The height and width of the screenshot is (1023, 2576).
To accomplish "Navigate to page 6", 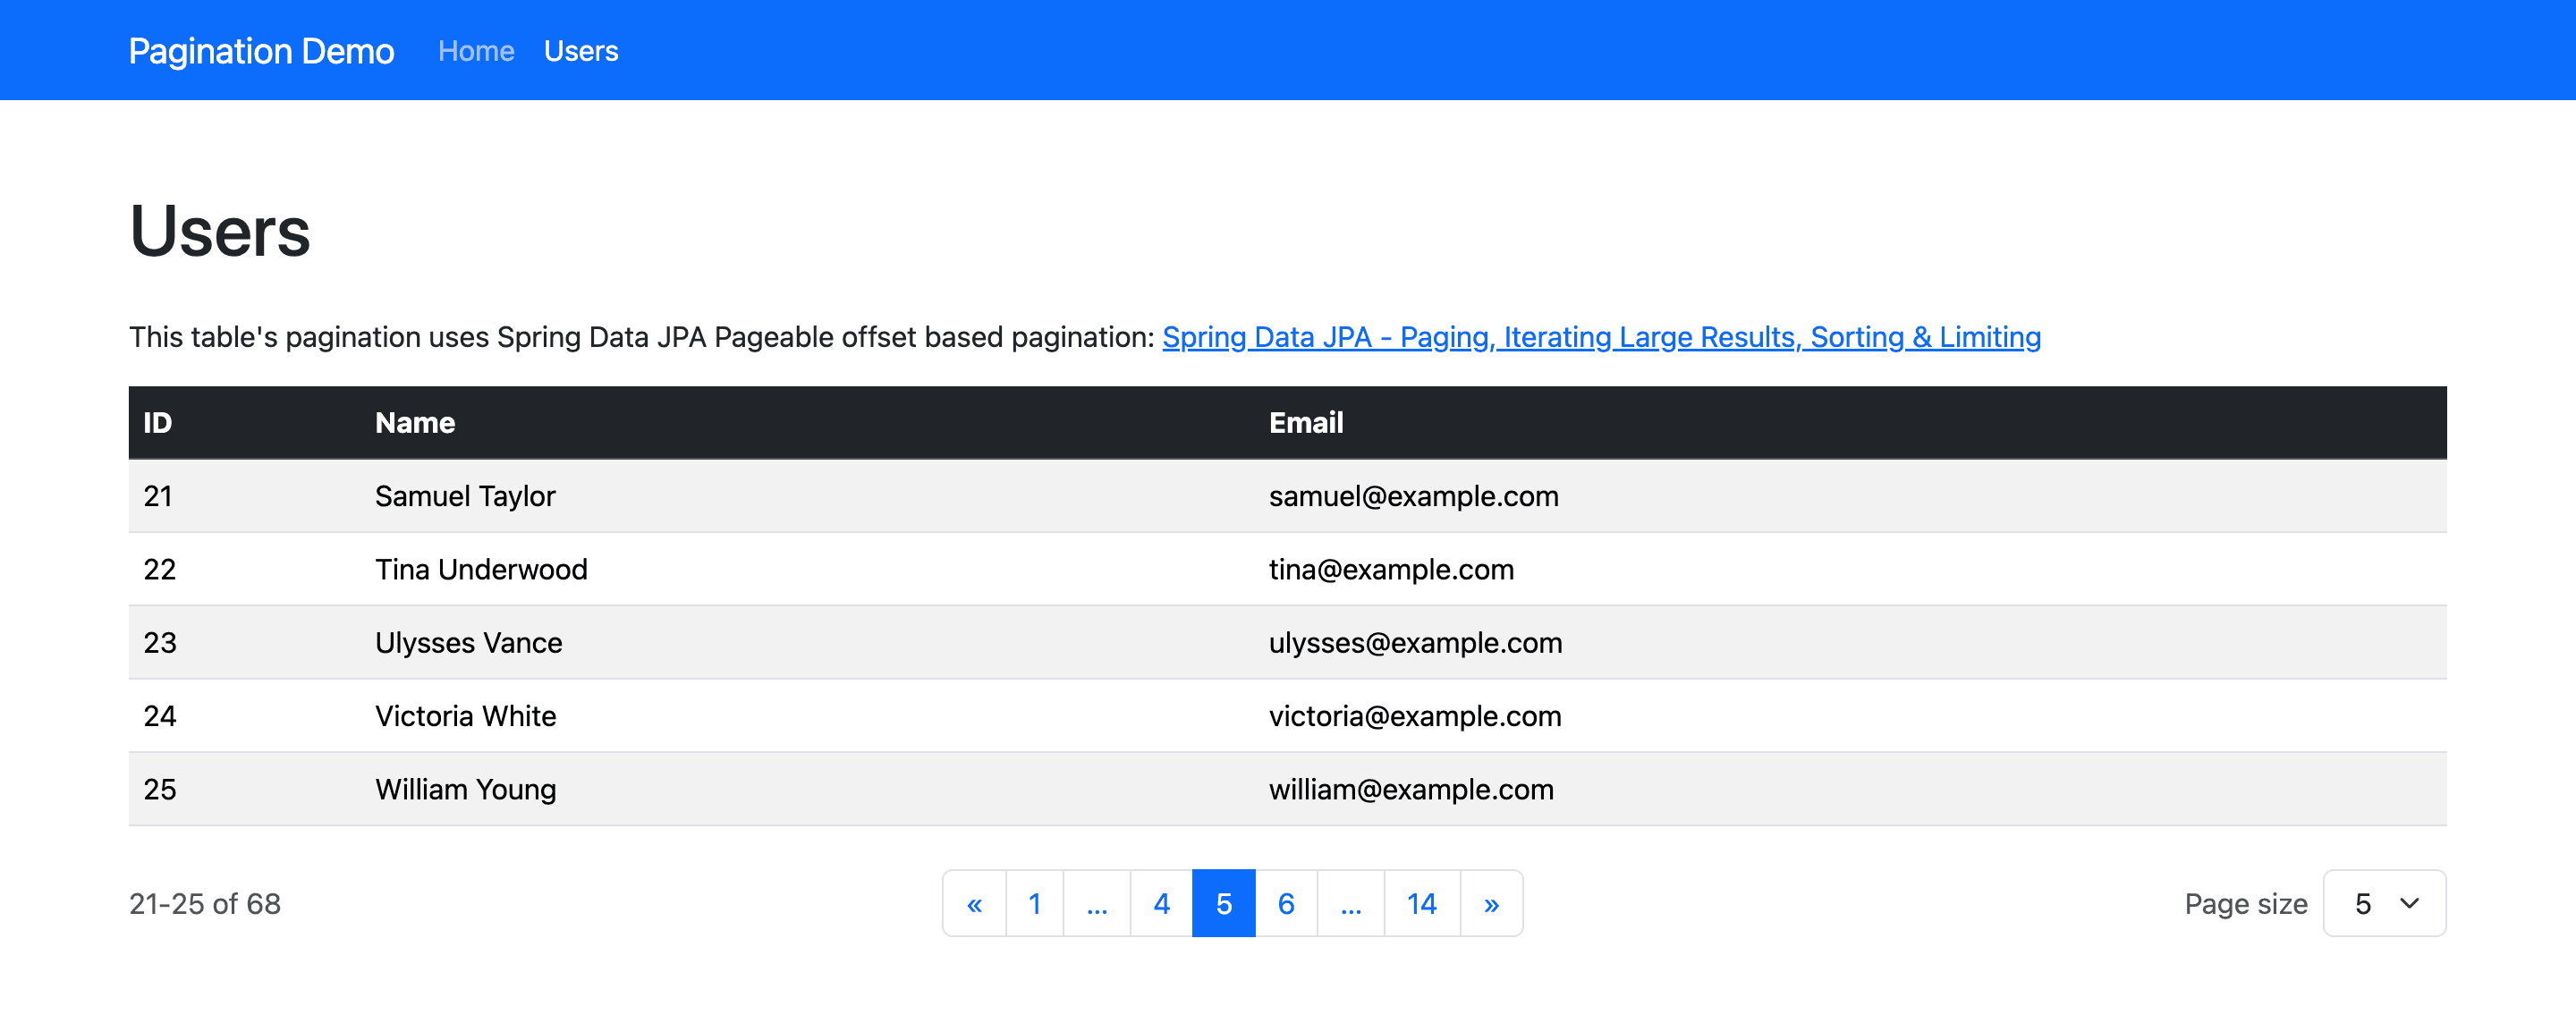I will (x=1286, y=903).
